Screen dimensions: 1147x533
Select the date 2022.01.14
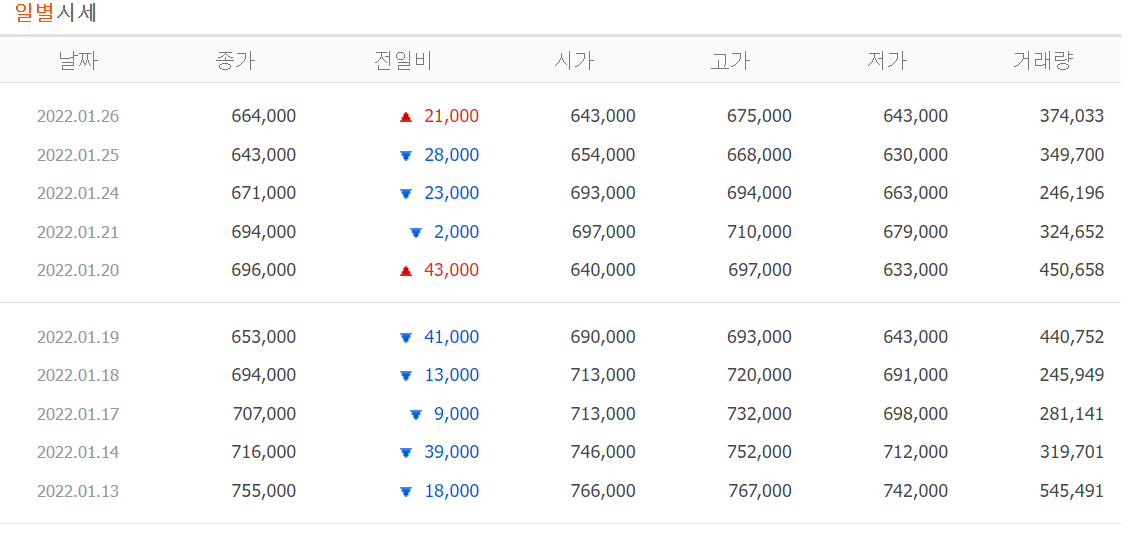(78, 452)
